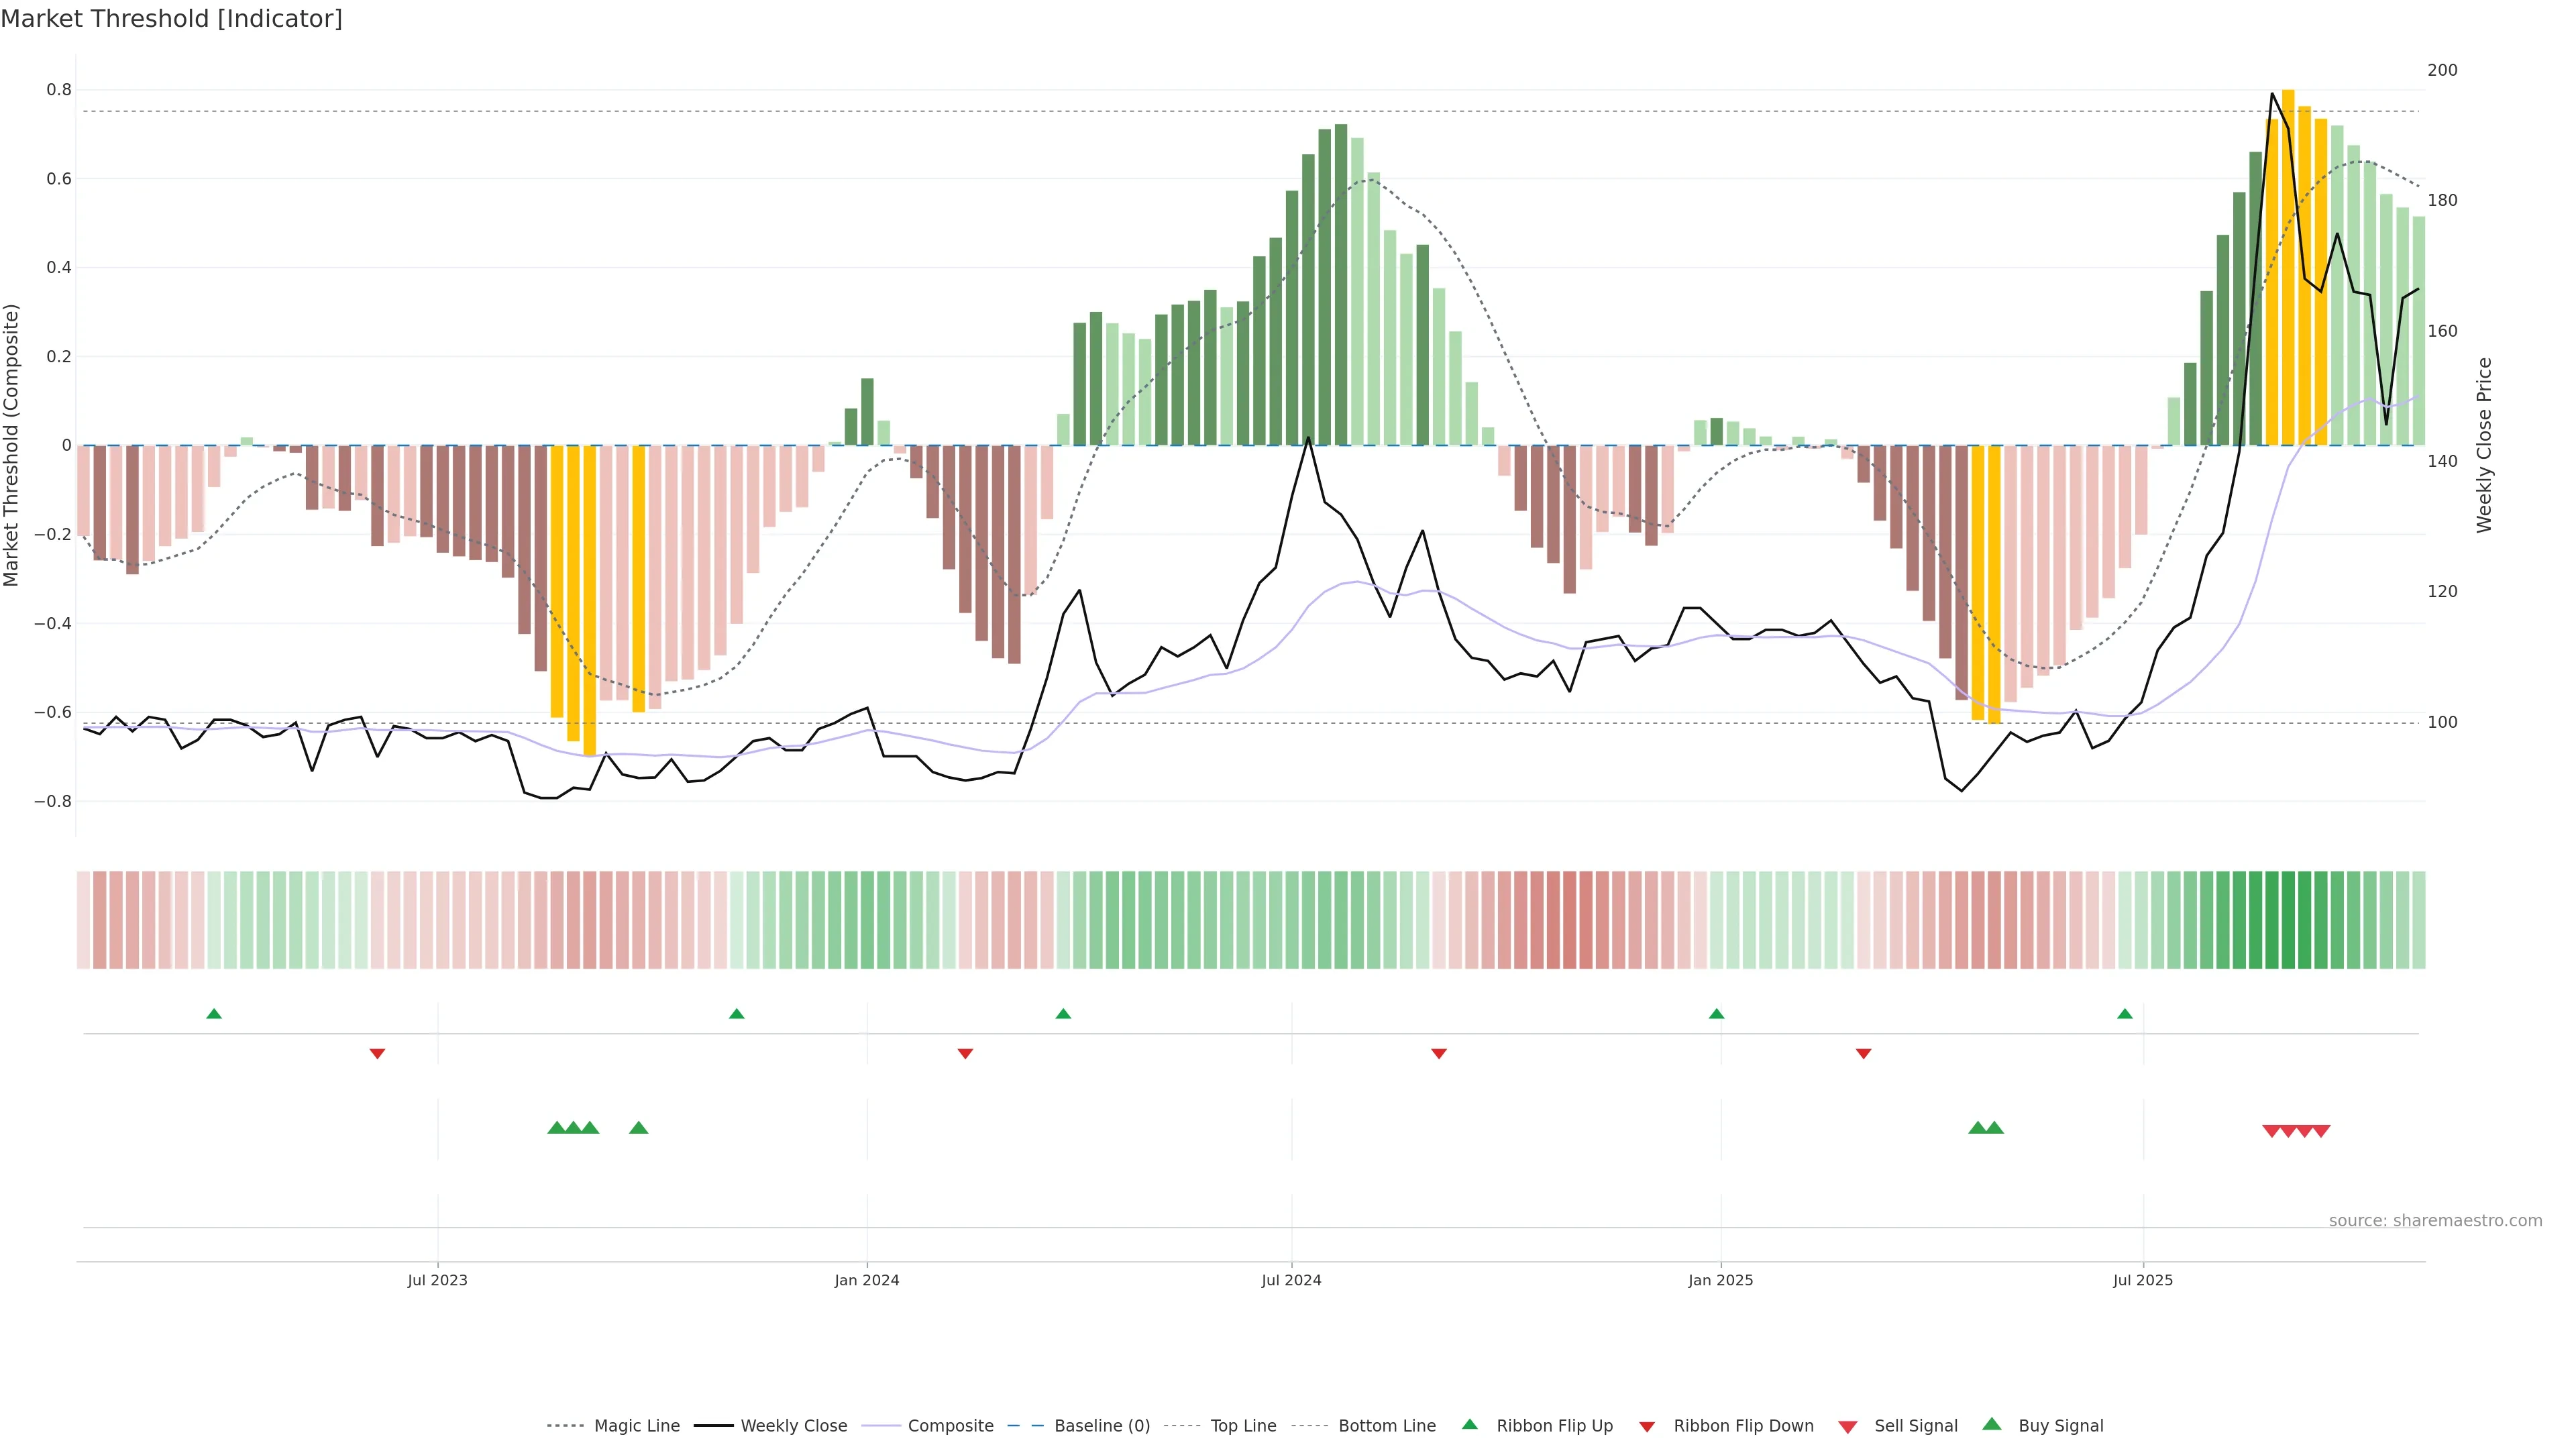Click the Jul 2025 x-axis tick label
This screenshot has width=2576, height=1449.
click(2143, 1280)
